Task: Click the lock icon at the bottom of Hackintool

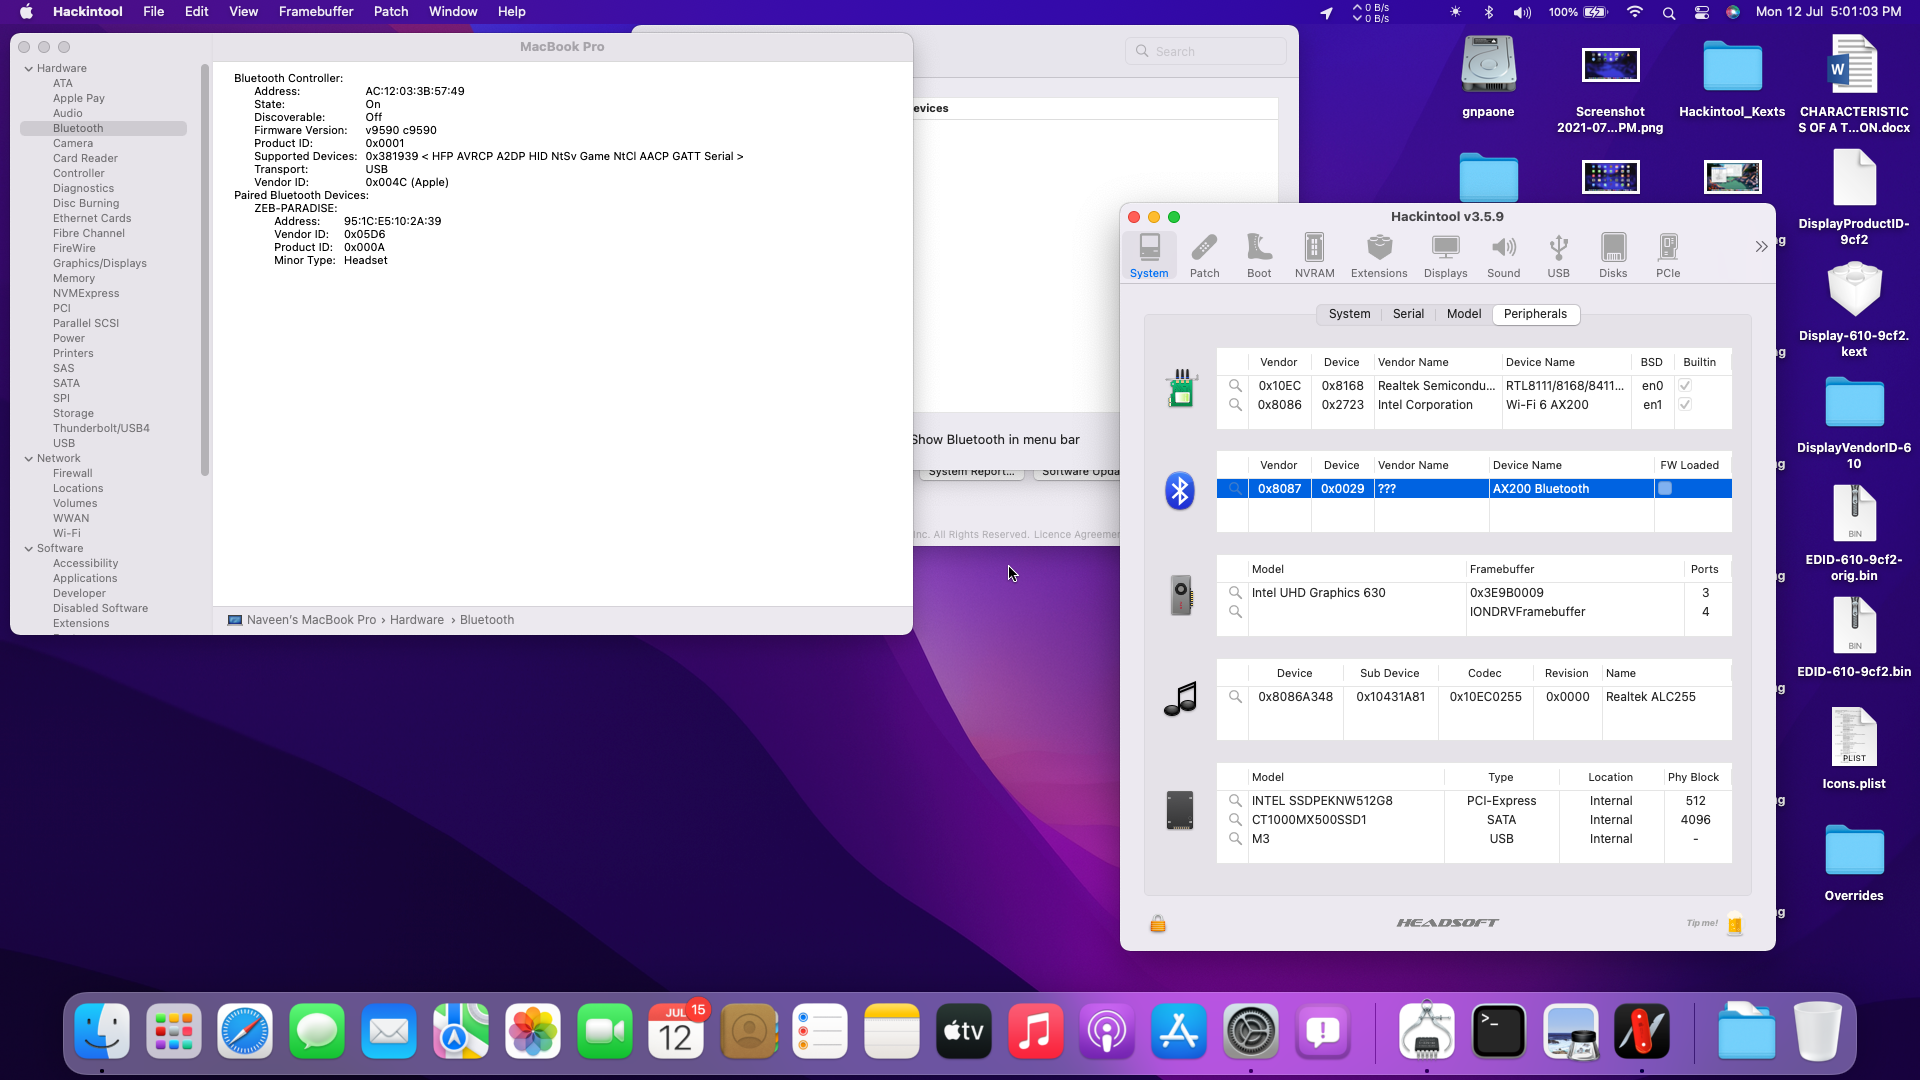Action: click(1159, 923)
